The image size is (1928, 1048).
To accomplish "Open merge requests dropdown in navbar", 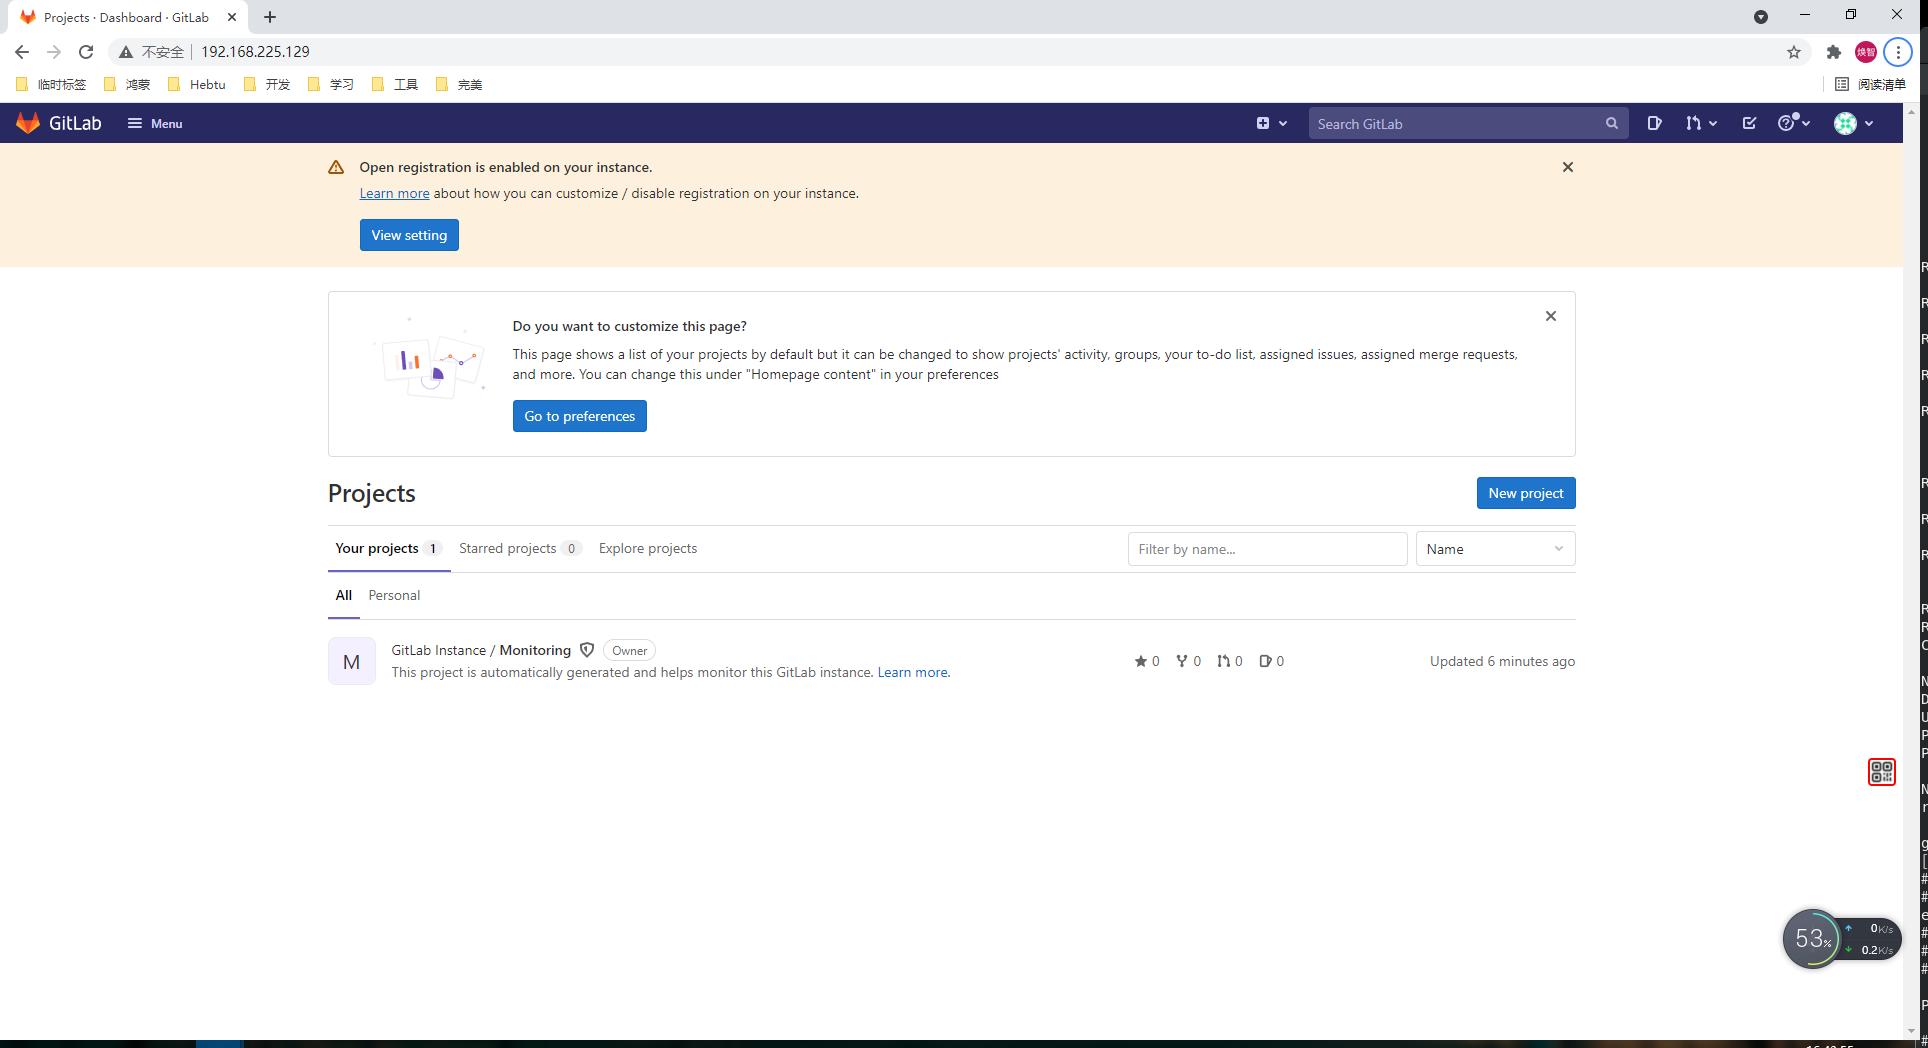I will tap(1700, 123).
